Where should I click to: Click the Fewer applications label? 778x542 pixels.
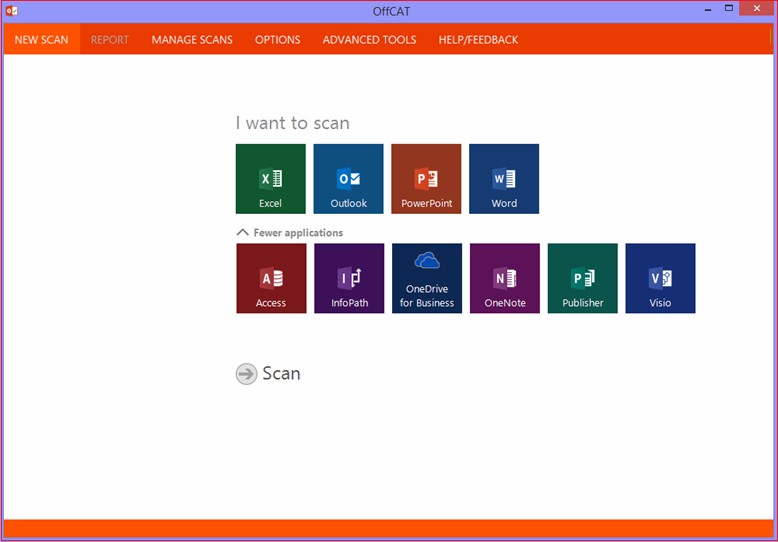(x=298, y=232)
